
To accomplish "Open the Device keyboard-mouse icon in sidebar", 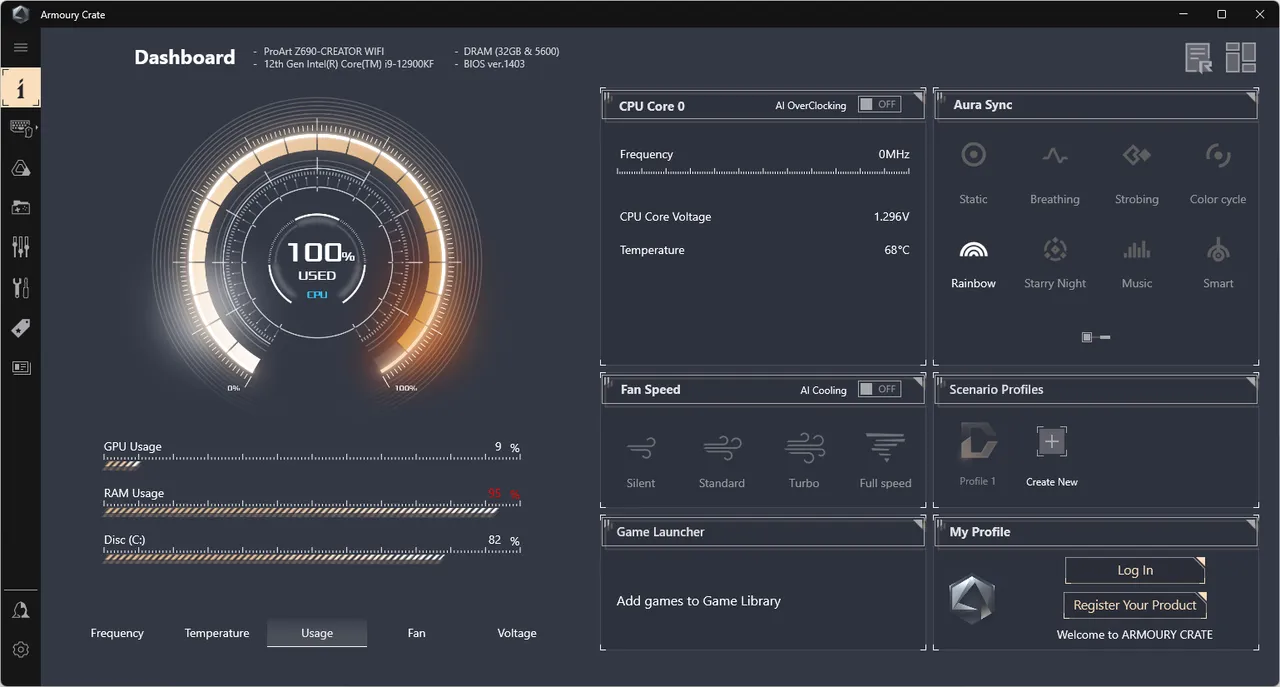I will pos(20,128).
